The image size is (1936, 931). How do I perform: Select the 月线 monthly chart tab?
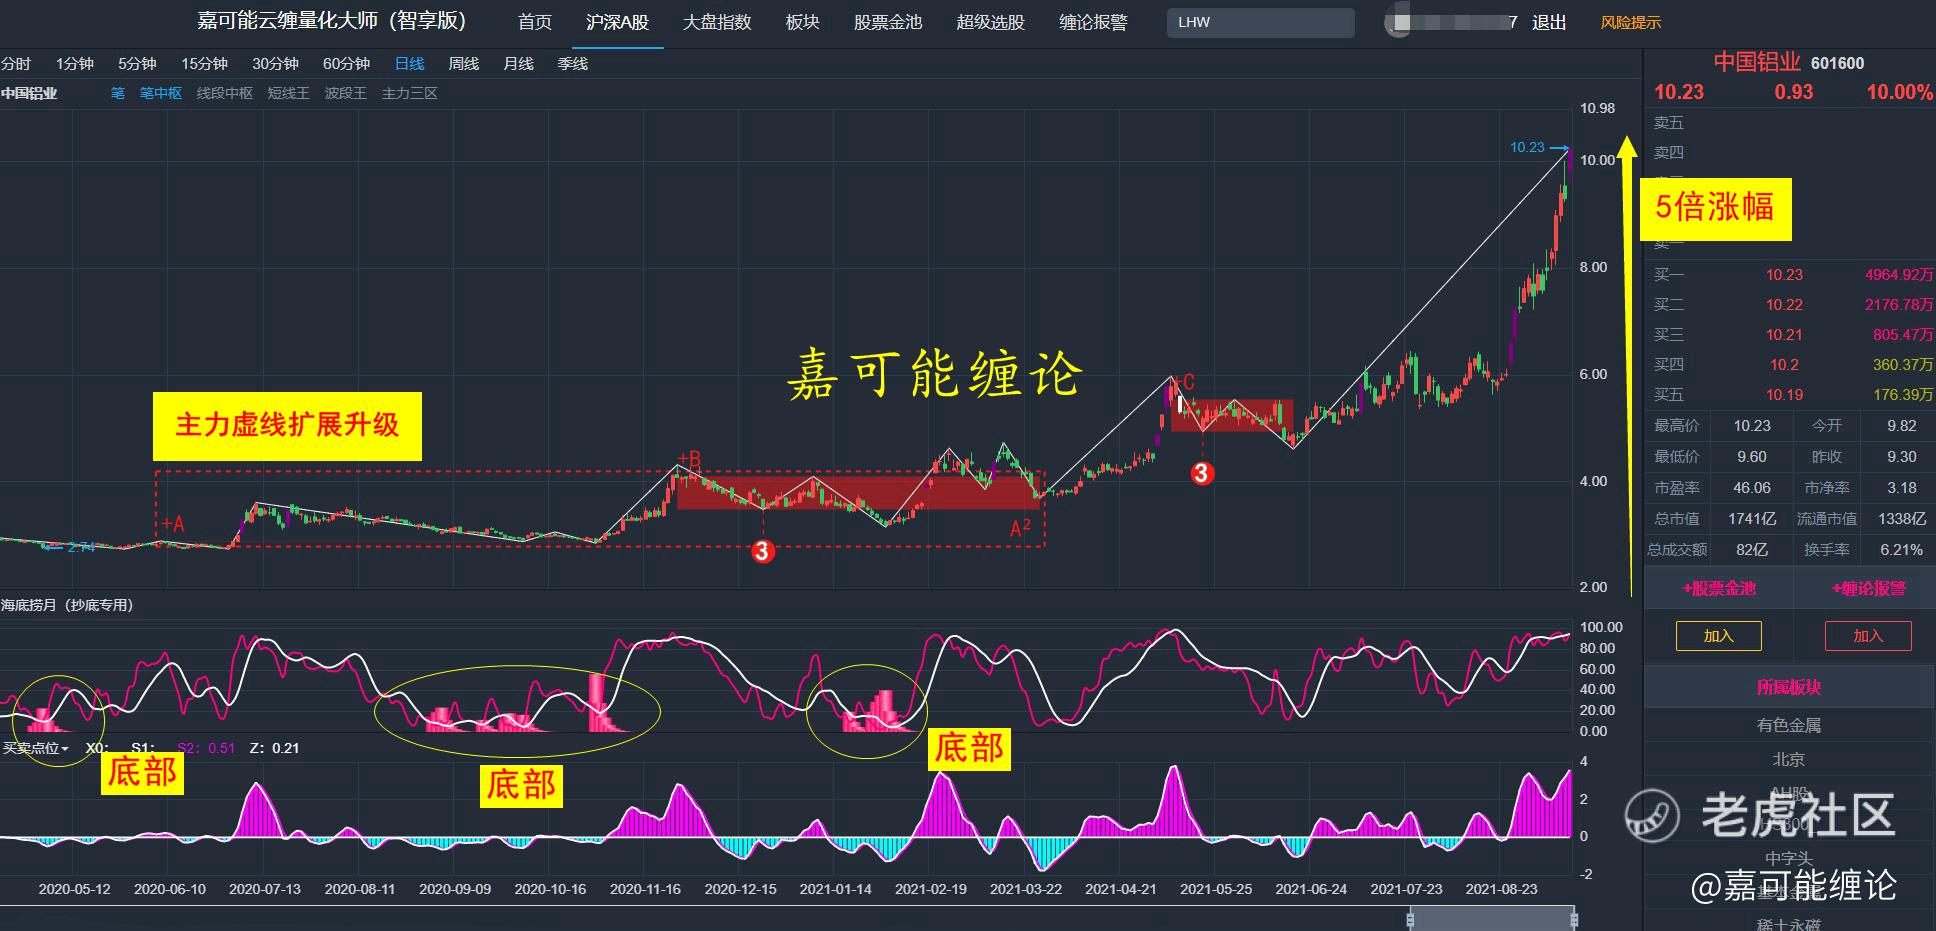coord(518,64)
